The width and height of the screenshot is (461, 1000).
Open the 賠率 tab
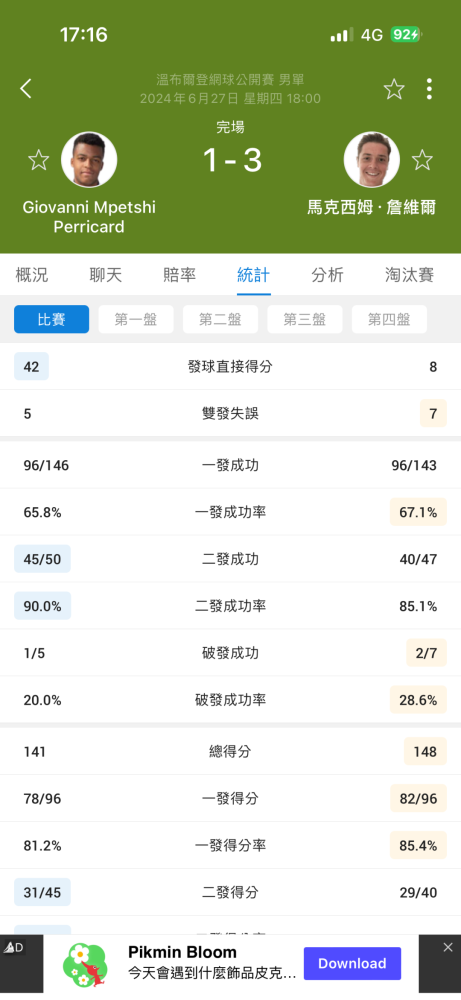pos(180,275)
